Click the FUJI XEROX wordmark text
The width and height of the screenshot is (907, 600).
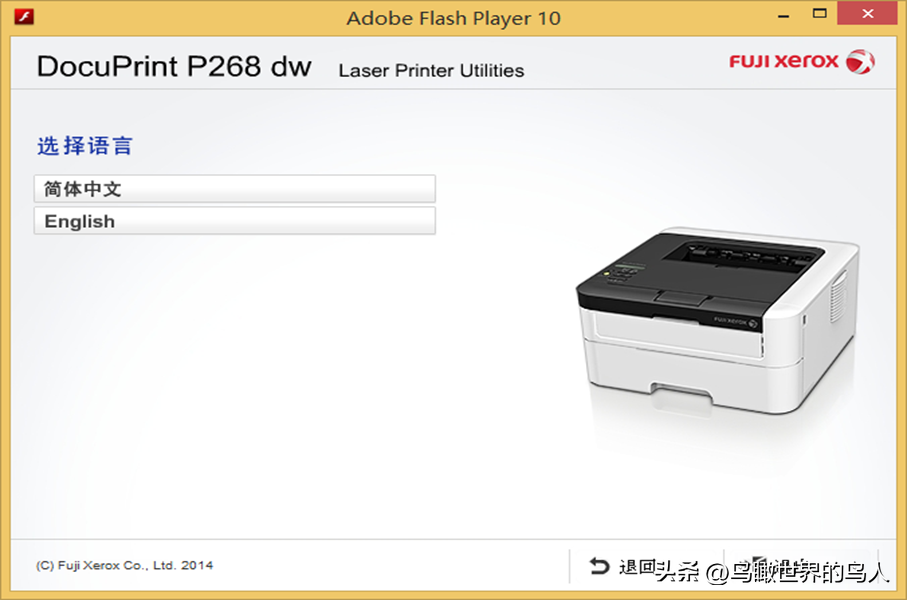coord(783,61)
